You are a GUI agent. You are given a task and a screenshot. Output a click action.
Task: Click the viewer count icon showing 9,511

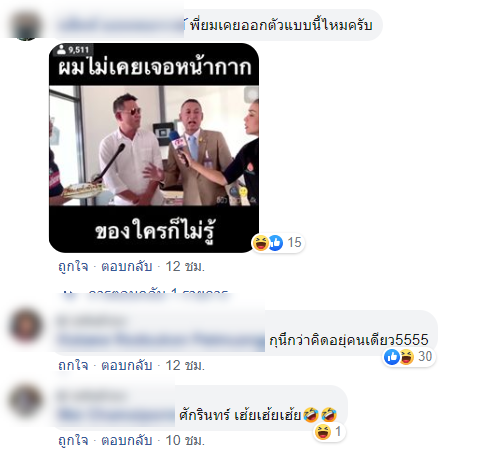(x=61, y=50)
